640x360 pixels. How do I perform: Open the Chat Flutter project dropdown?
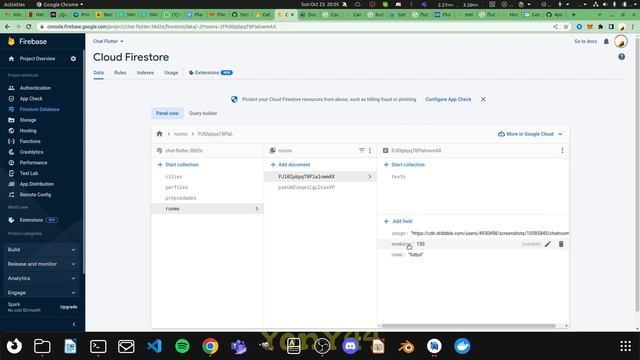(x=108, y=41)
